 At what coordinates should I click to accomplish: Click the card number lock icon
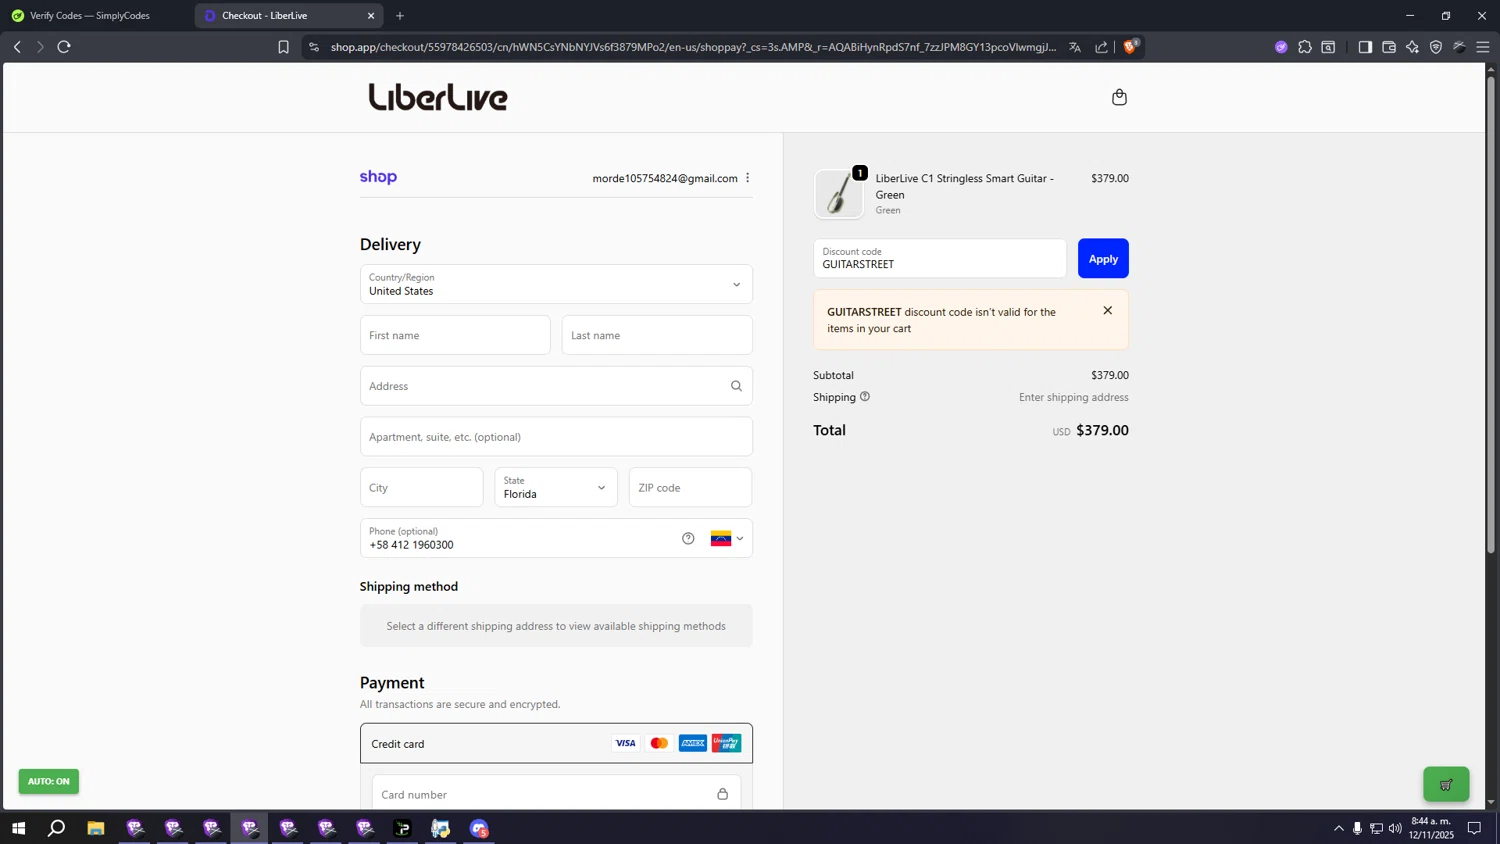click(x=722, y=794)
